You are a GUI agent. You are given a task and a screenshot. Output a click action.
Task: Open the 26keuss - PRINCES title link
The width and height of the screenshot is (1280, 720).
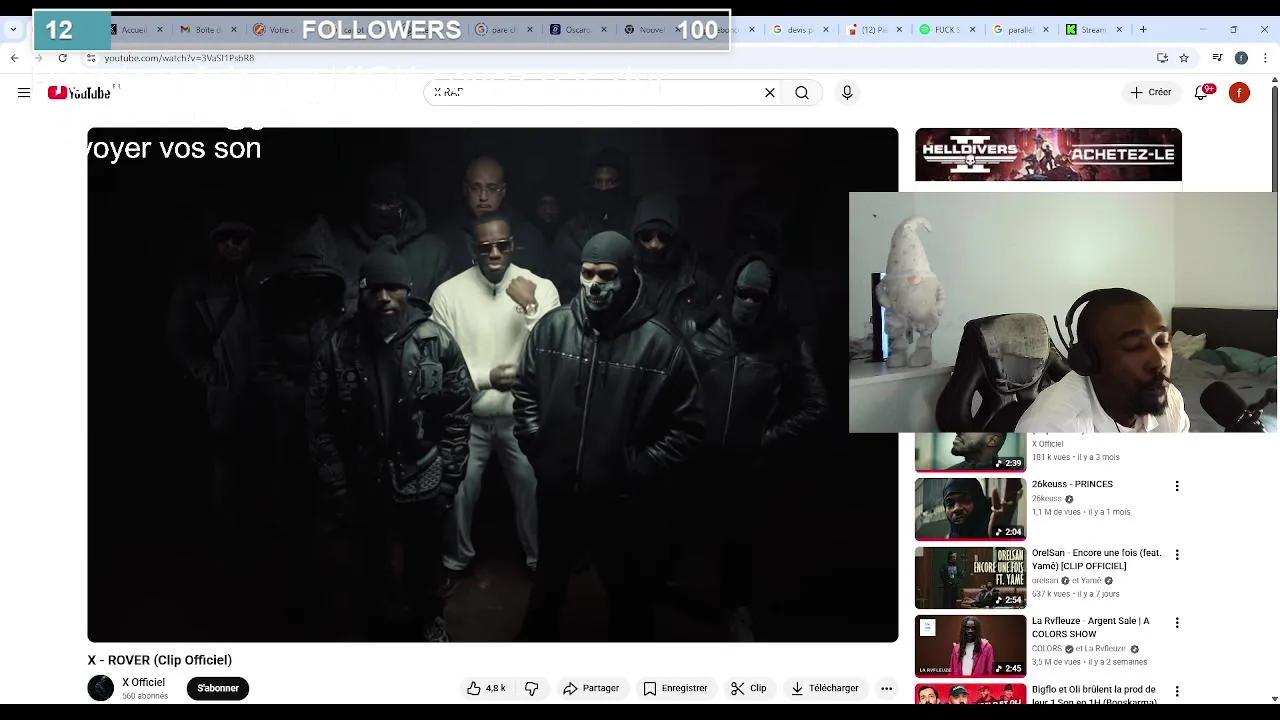[1072, 484]
